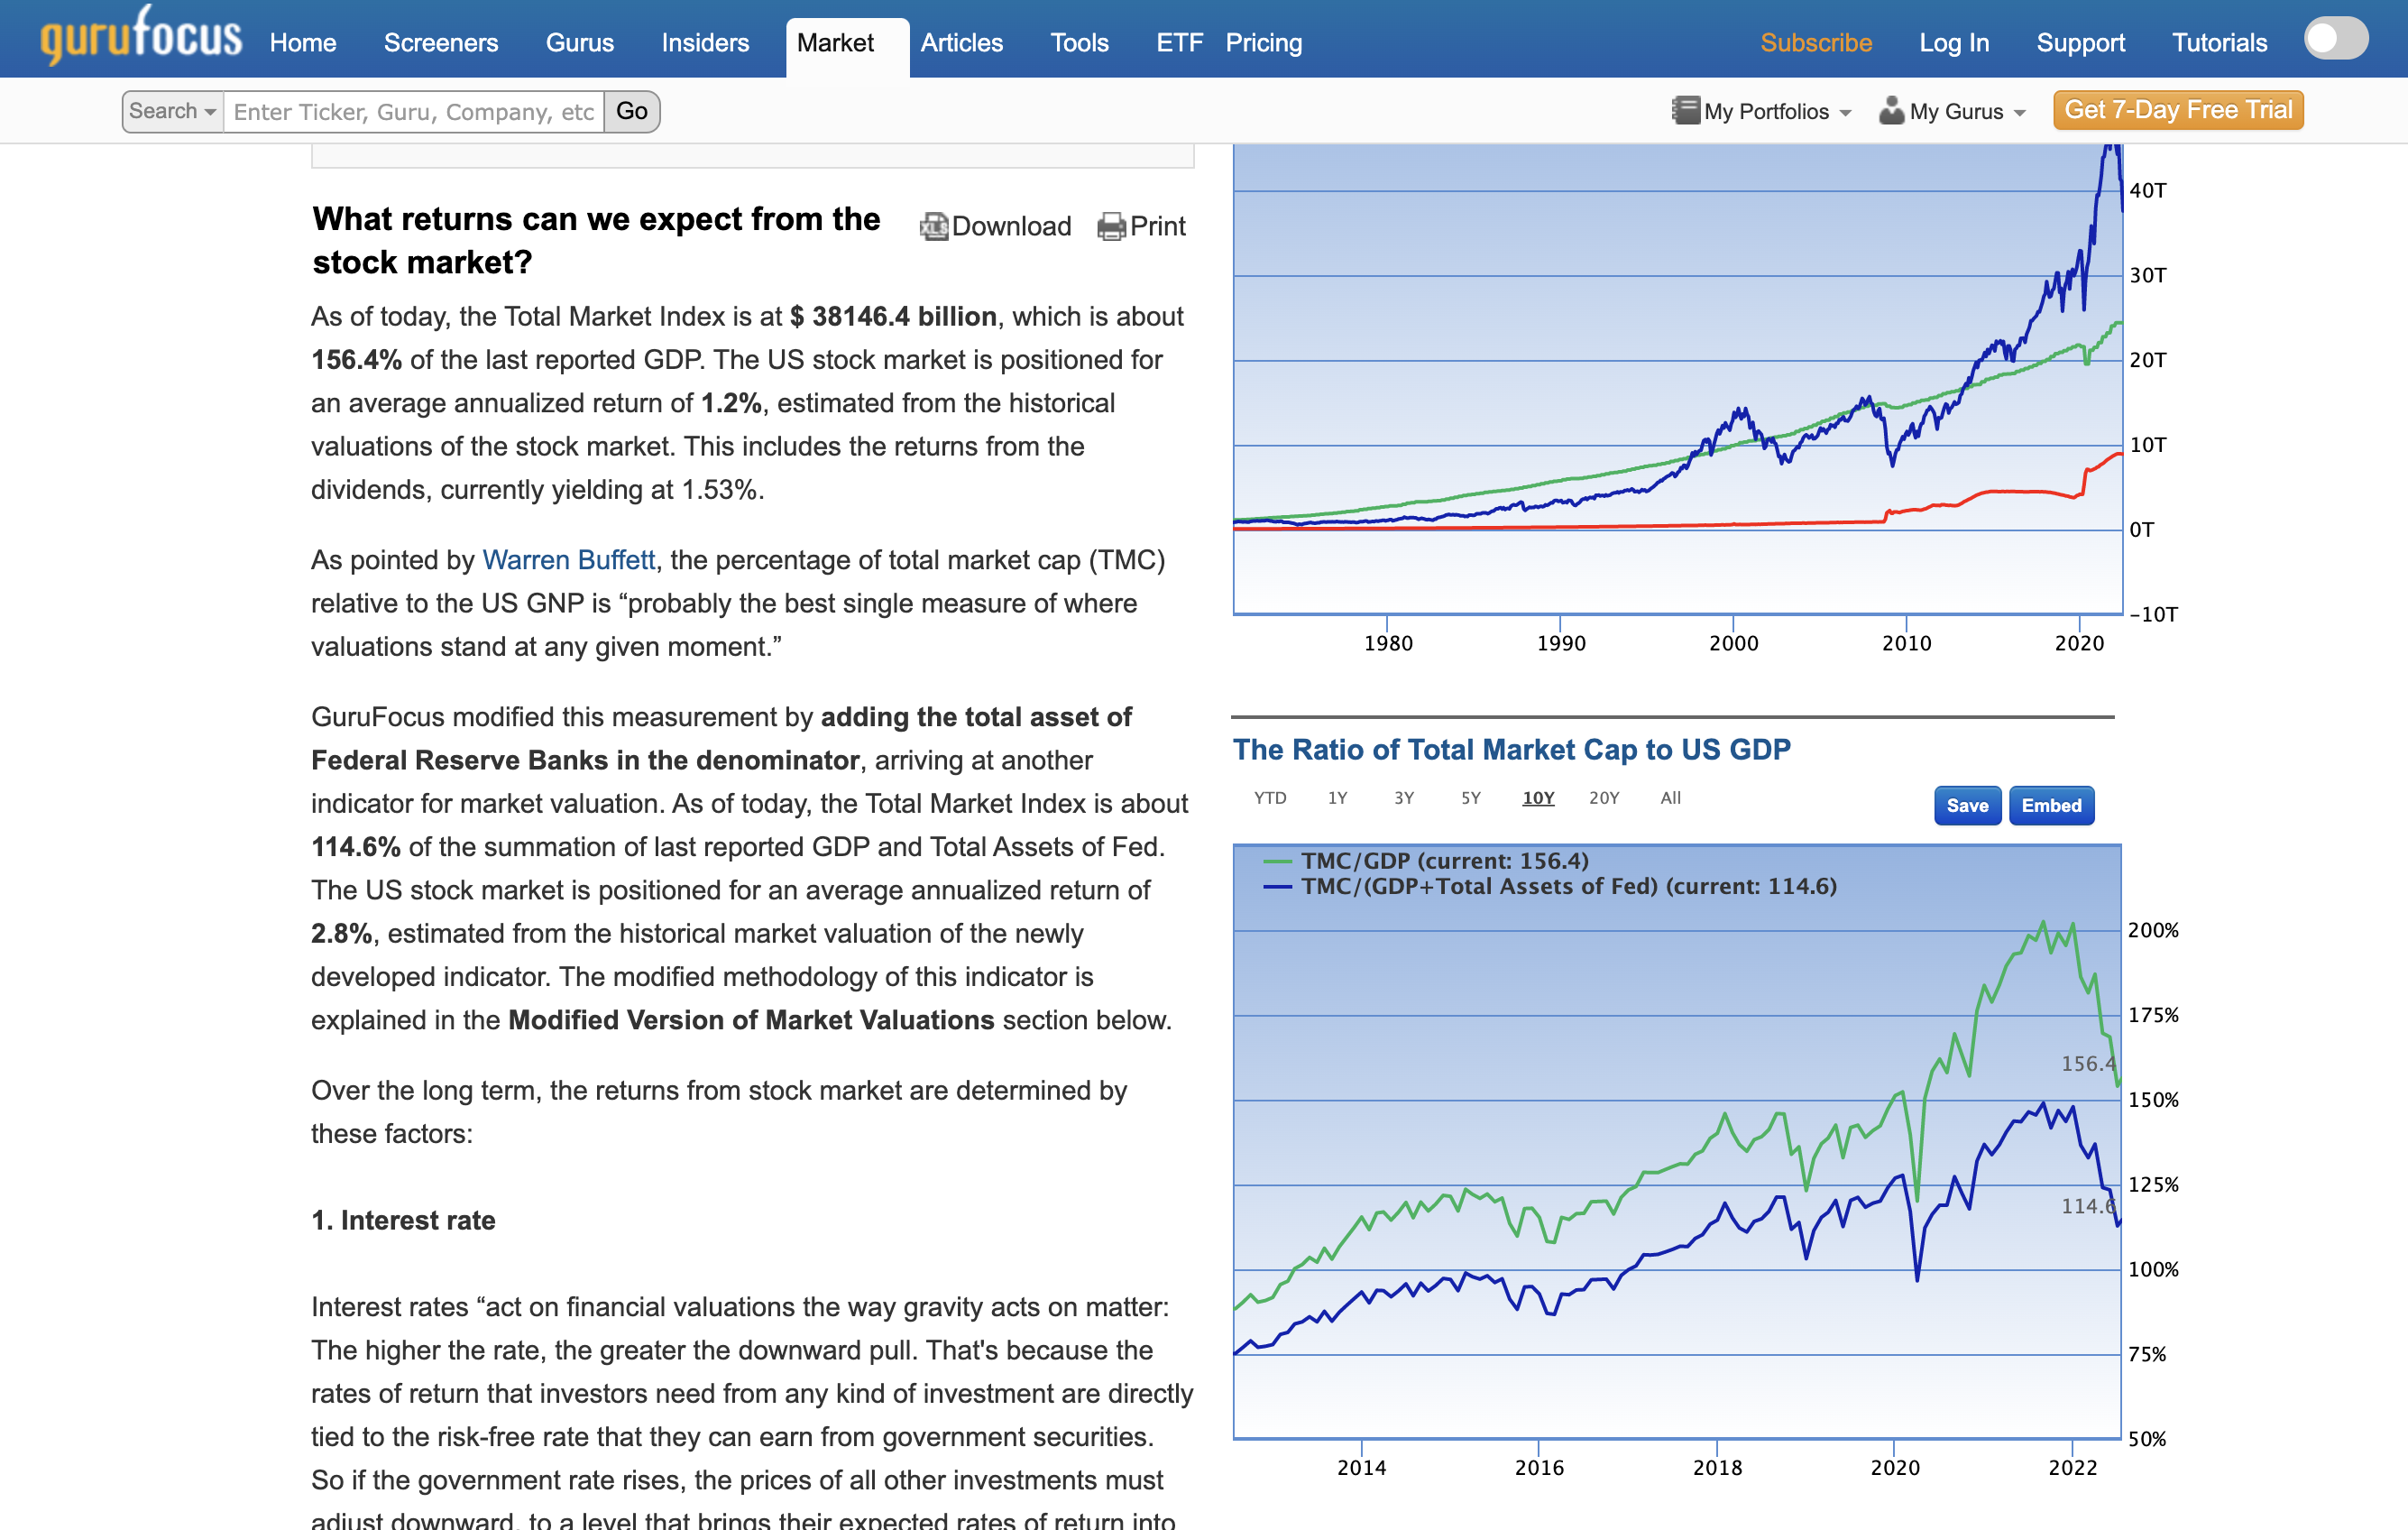2408x1530 pixels.
Task: Open the Screeners menu
Action: pos(440,43)
